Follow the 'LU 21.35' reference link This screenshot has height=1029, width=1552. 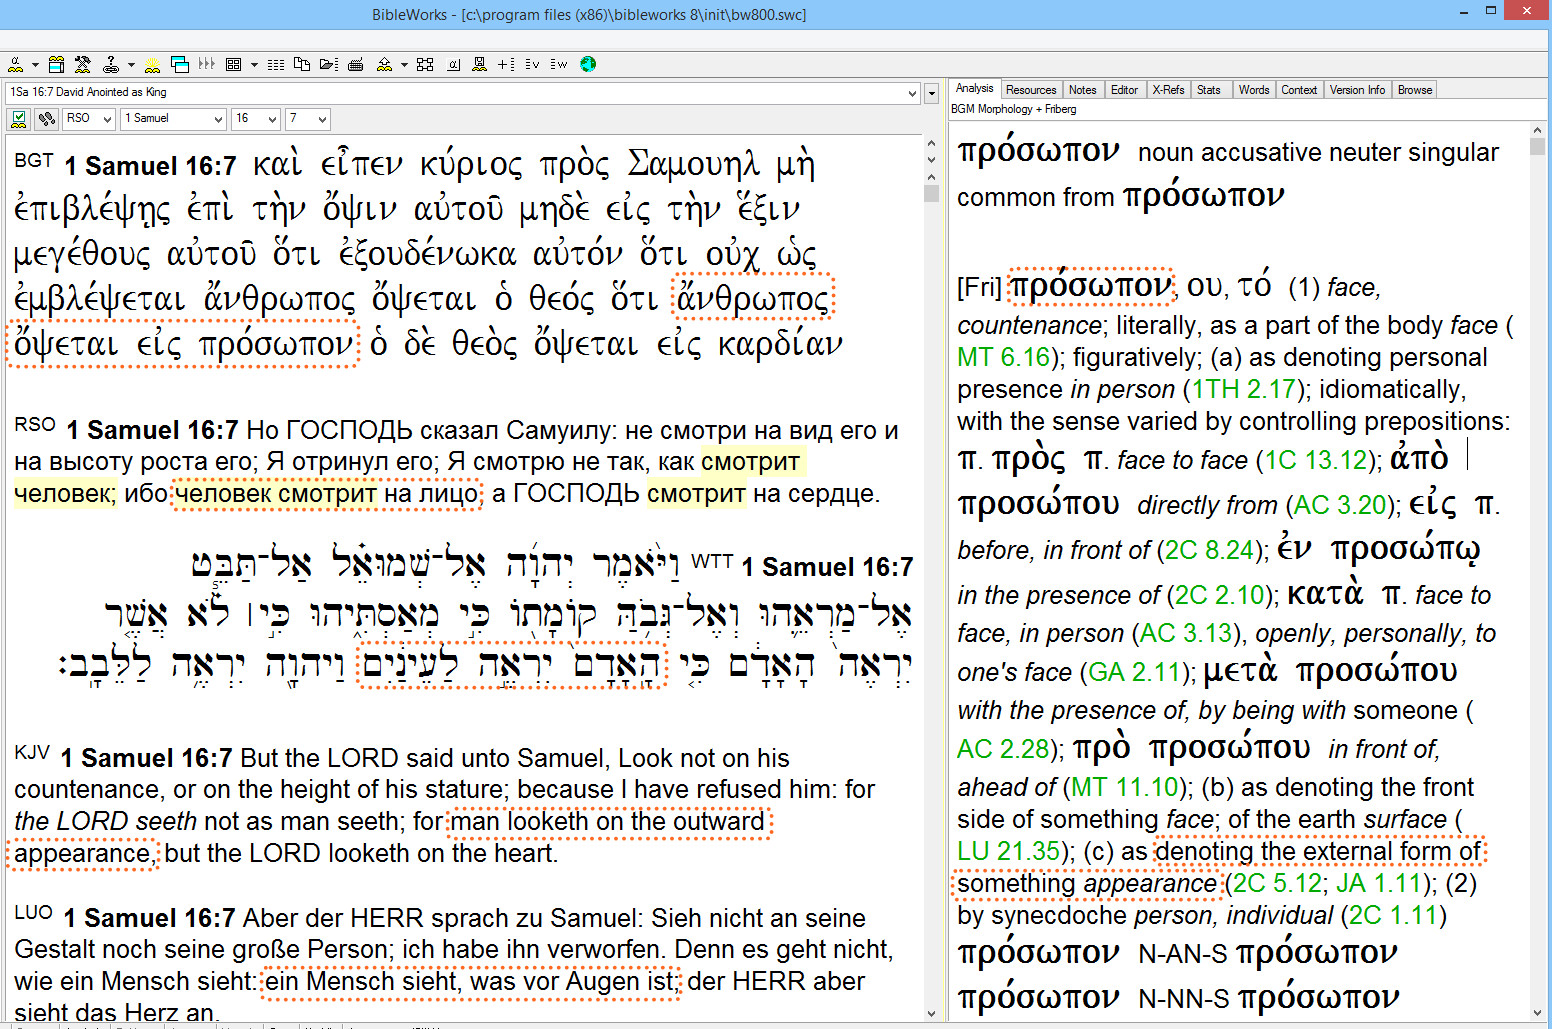(x=1008, y=851)
